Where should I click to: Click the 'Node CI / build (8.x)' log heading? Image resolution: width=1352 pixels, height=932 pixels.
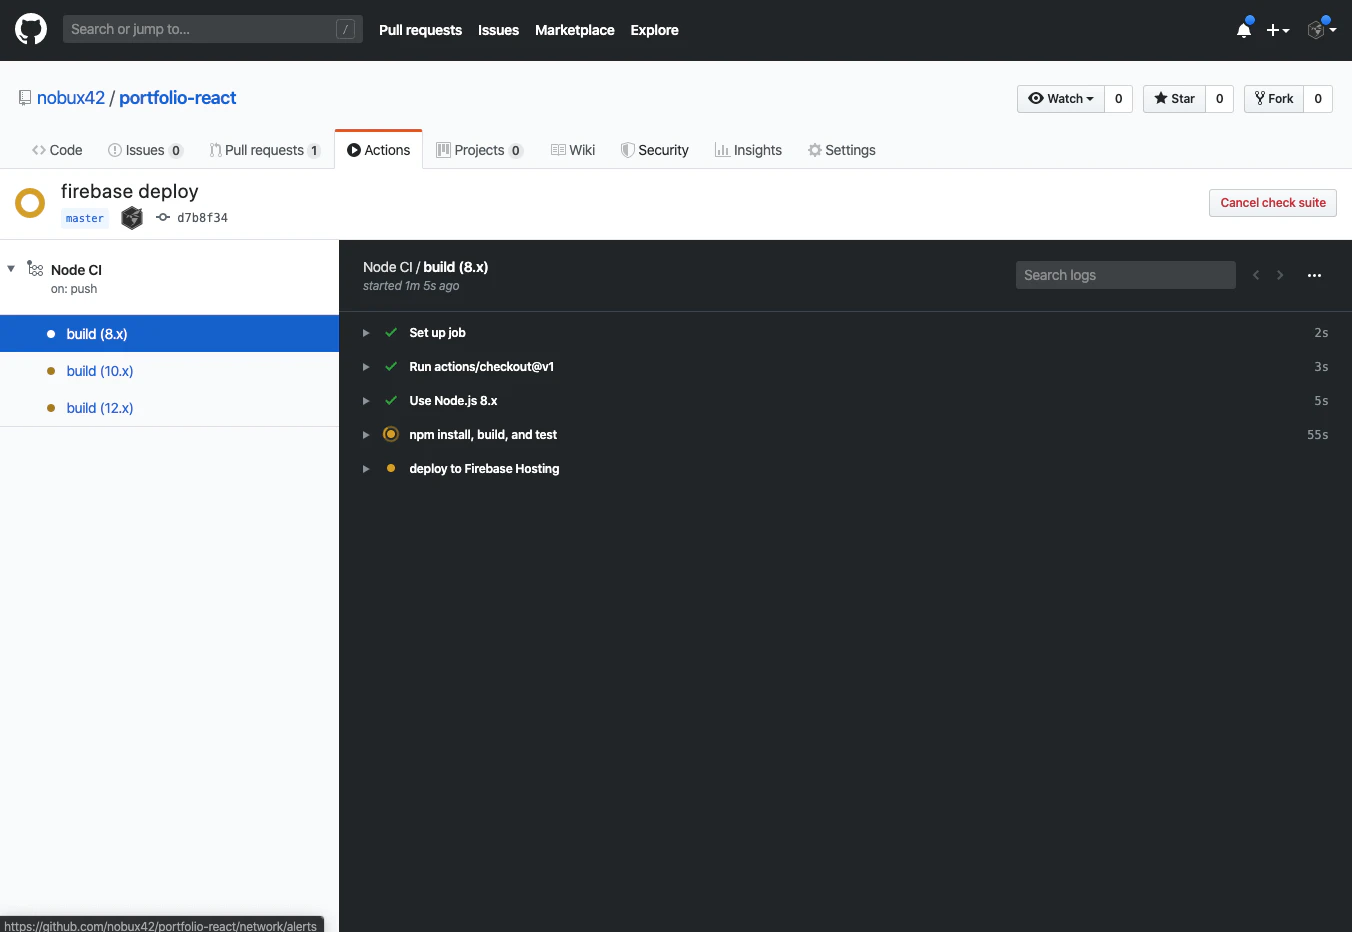pyautogui.click(x=426, y=267)
